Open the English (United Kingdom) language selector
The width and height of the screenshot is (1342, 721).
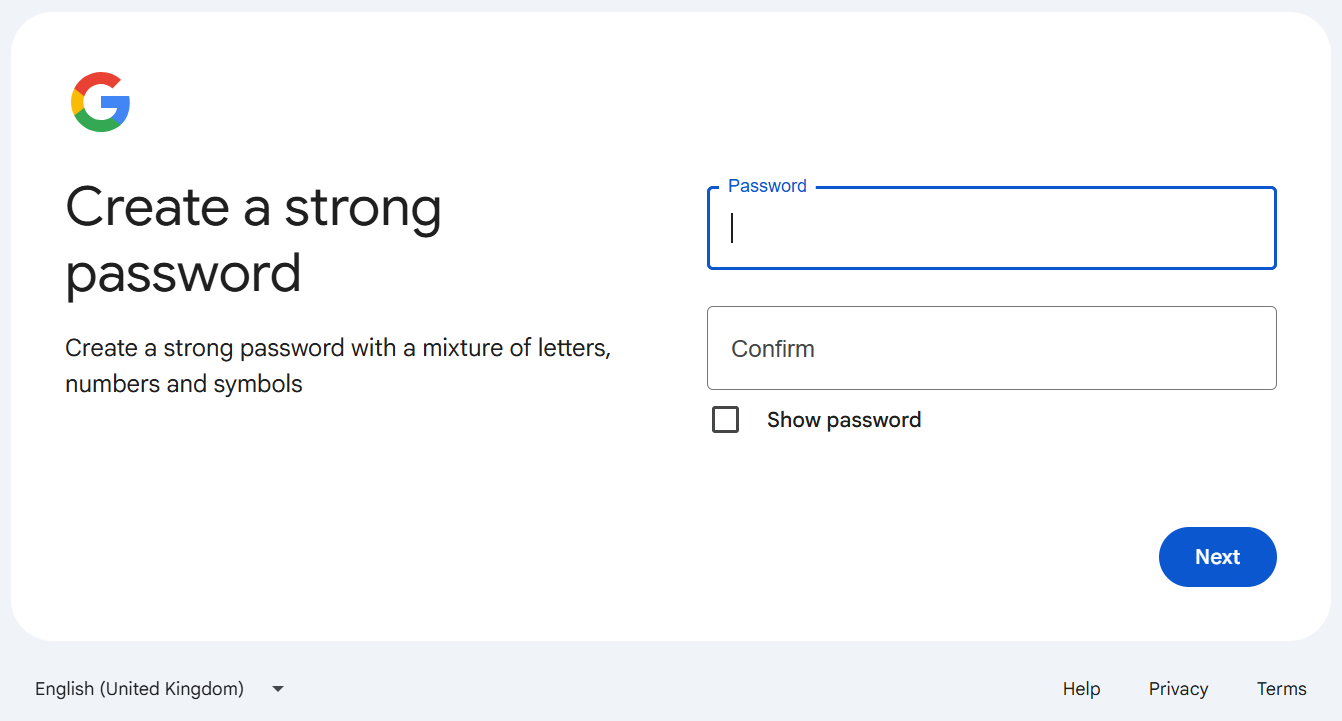(160, 689)
